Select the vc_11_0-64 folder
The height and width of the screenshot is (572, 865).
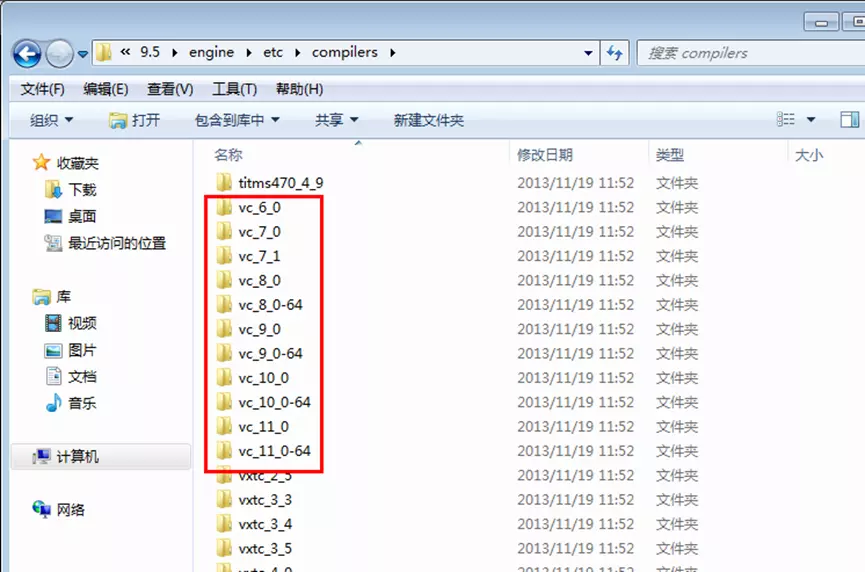(274, 451)
